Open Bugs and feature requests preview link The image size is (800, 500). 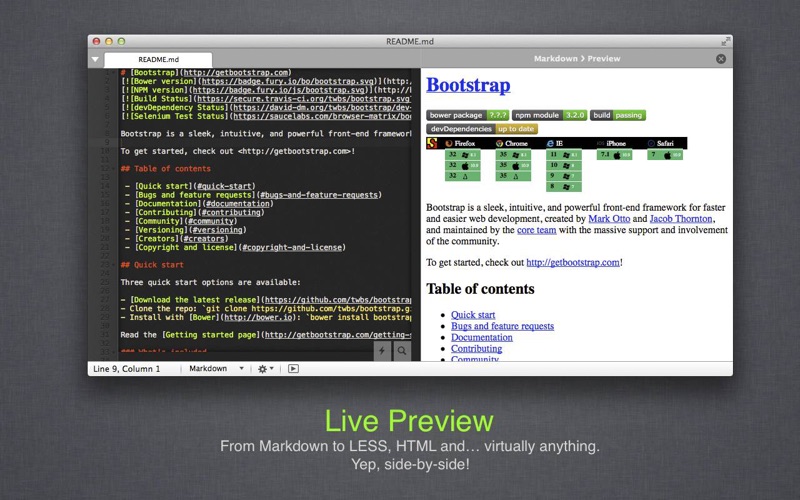point(503,326)
